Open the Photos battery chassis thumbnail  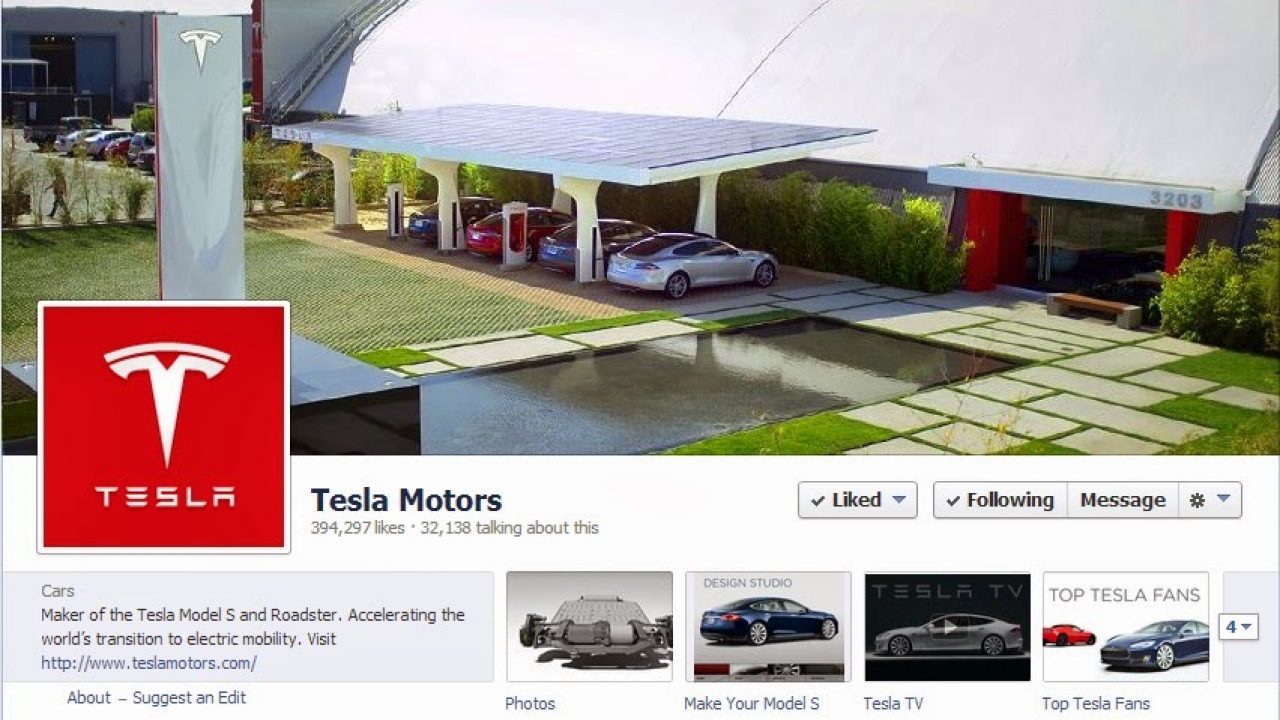click(589, 627)
